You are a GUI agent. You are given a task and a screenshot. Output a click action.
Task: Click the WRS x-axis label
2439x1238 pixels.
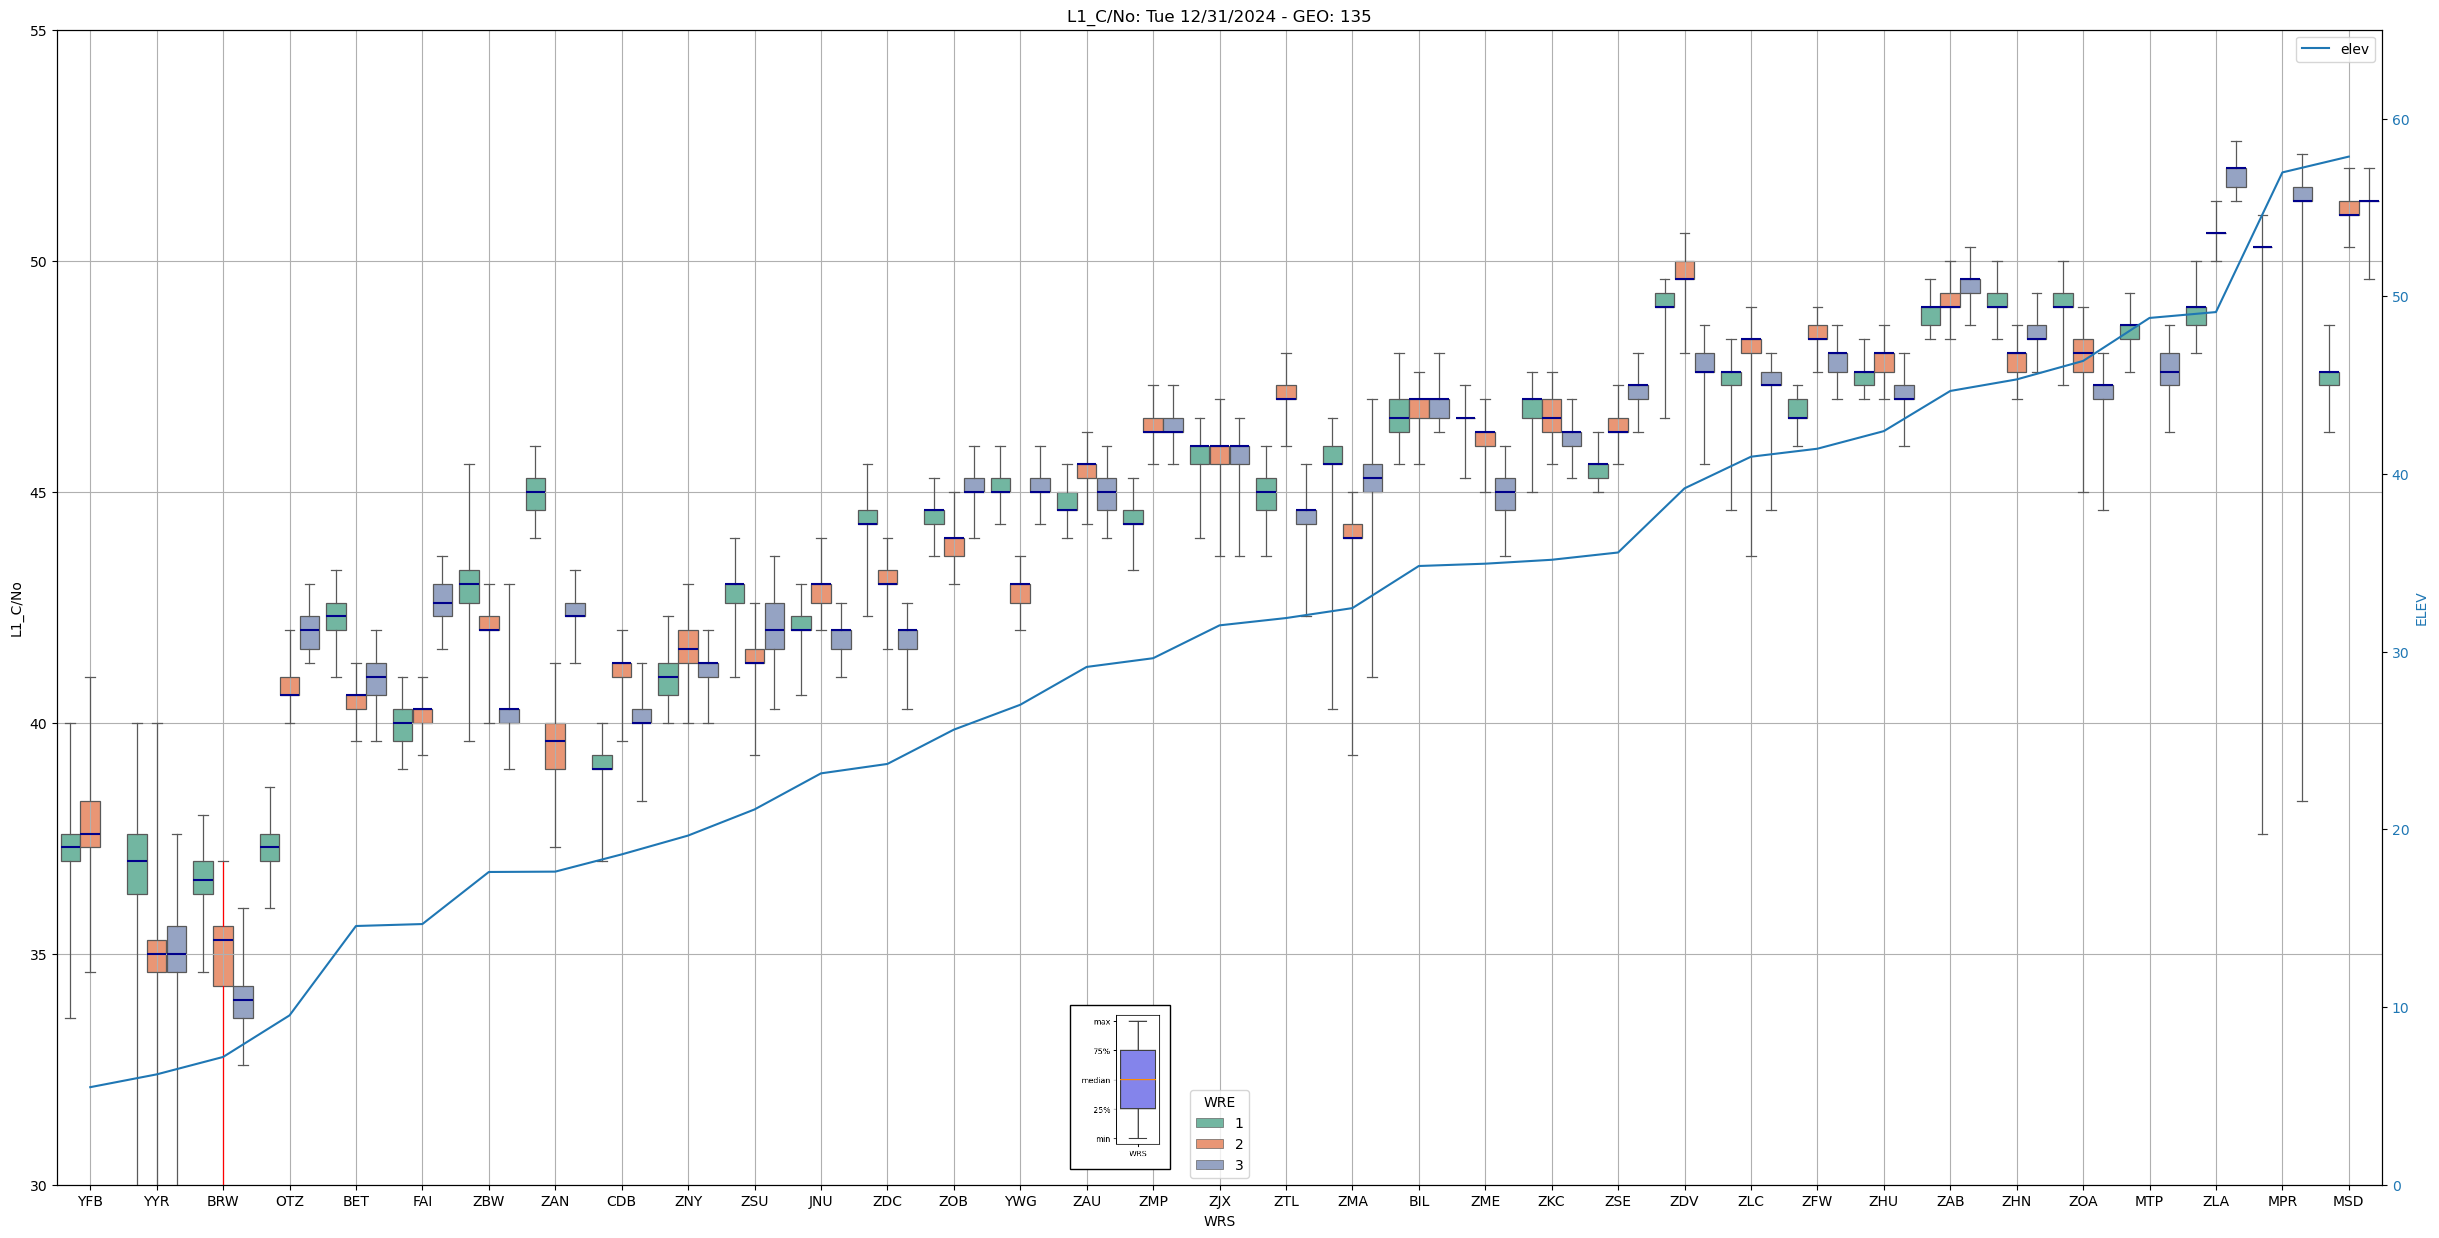coord(1218,1221)
